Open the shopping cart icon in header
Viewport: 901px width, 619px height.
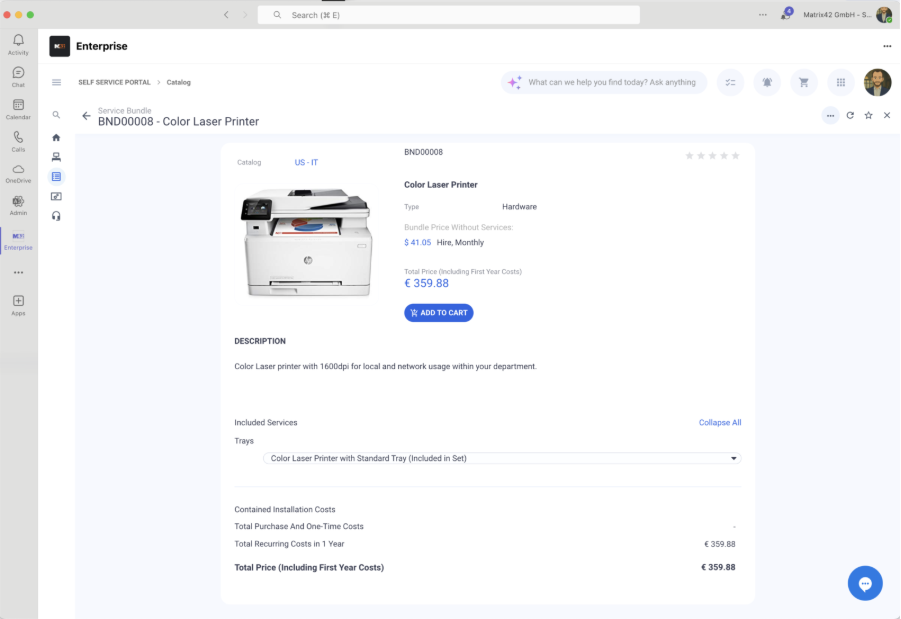tap(803, 83)
